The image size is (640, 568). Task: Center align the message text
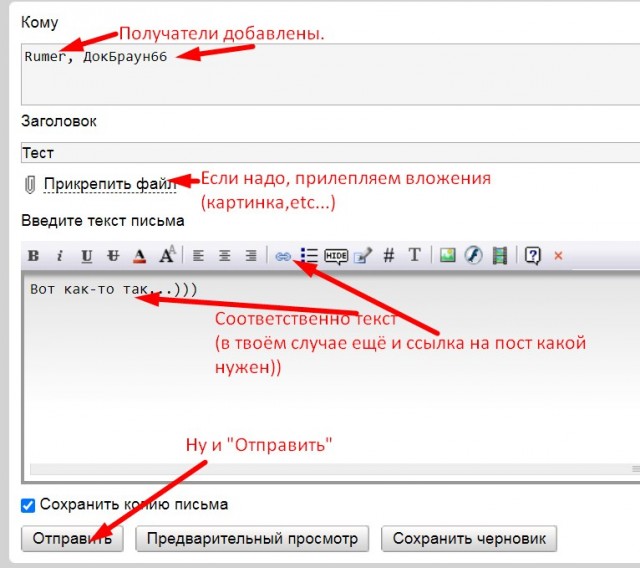click(225, 256)
